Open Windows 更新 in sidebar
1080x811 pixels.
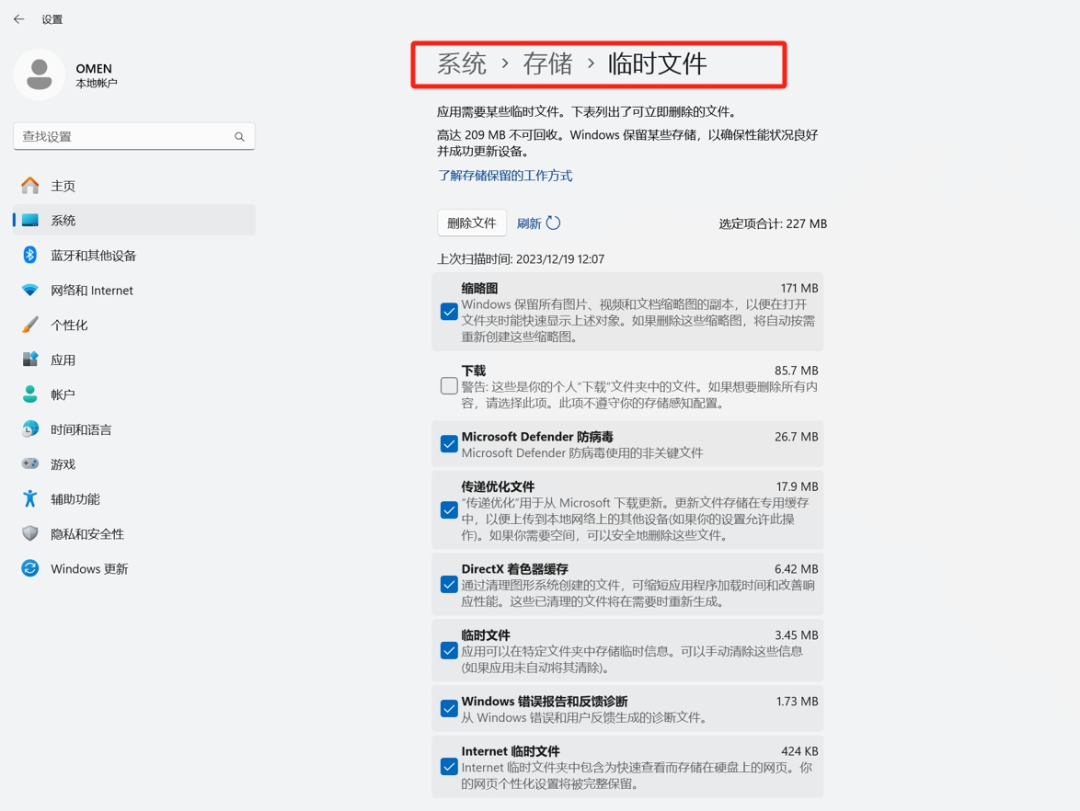(134, 568)
